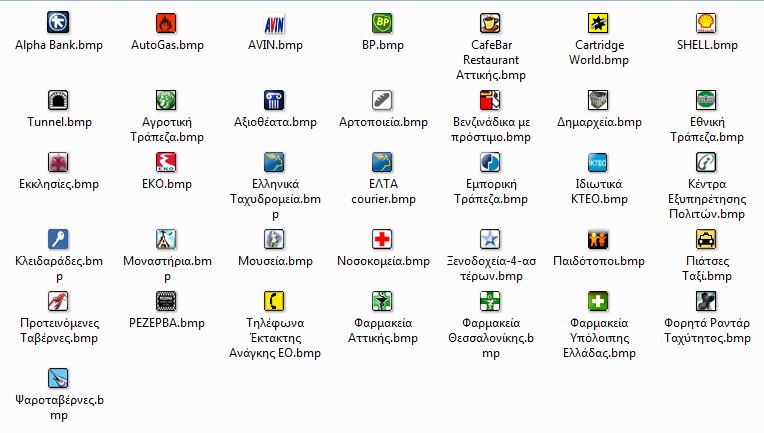Viewport: 764px width, 433px height.
Task: Click the 'Ιδιωτικά ΚΤΕΟ.bmp' file name
Action: tap(599, 191)
